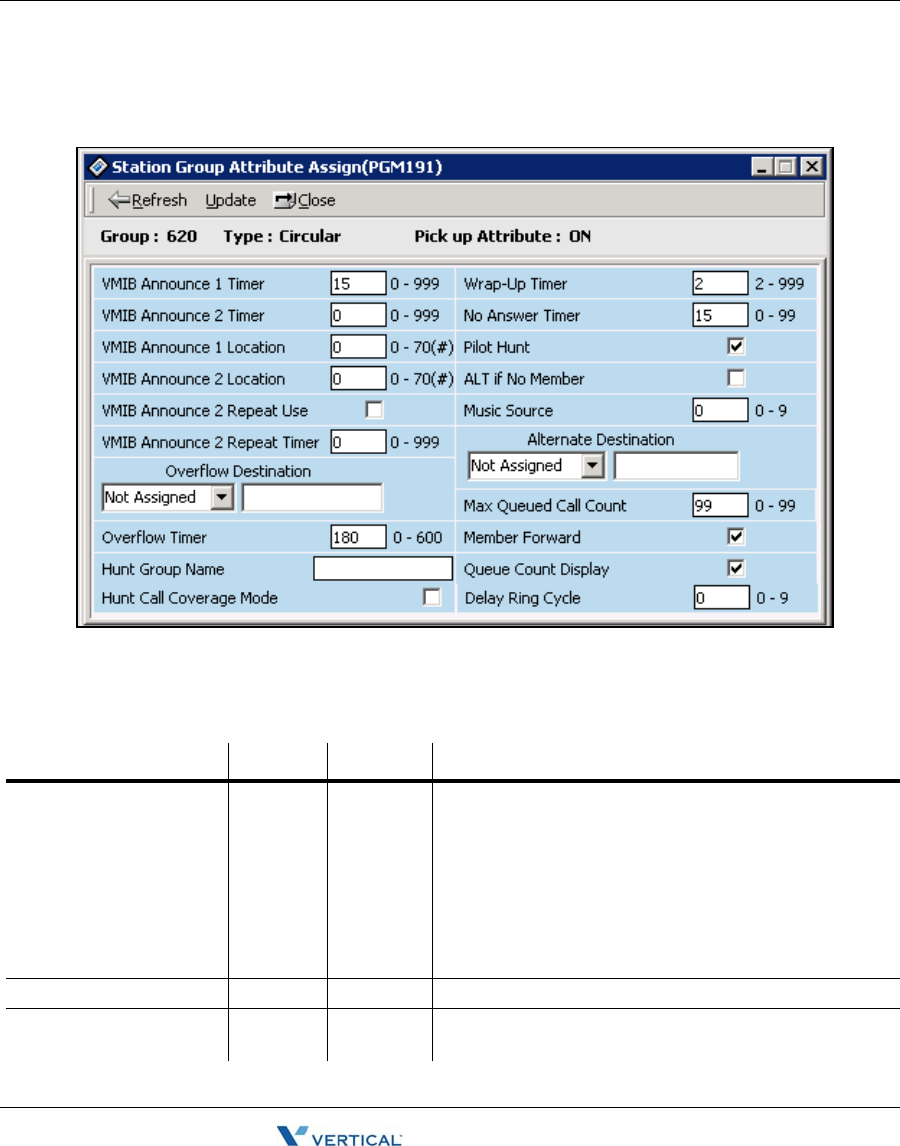
Task: Click the Delay Ring Cycle field
Action: (x=722, y=598)
